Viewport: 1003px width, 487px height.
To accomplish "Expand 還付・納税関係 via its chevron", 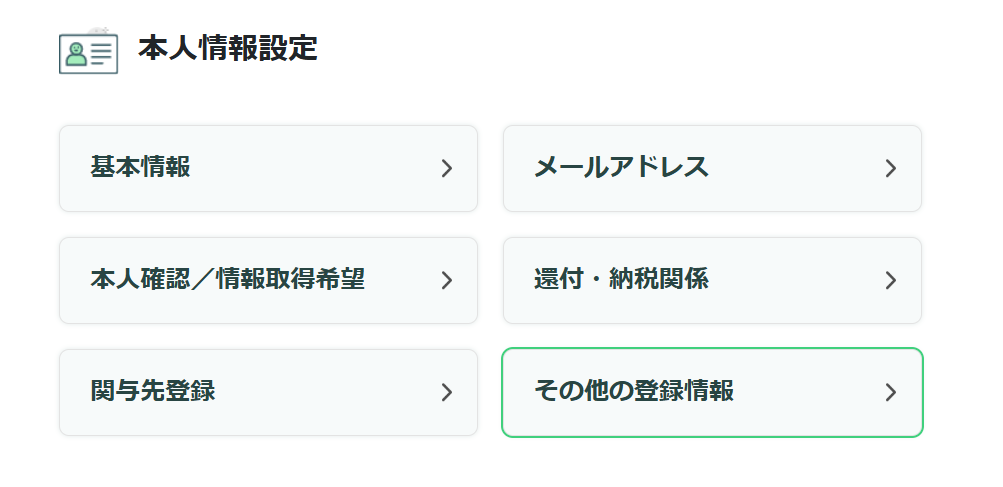I will pos(891,281).
